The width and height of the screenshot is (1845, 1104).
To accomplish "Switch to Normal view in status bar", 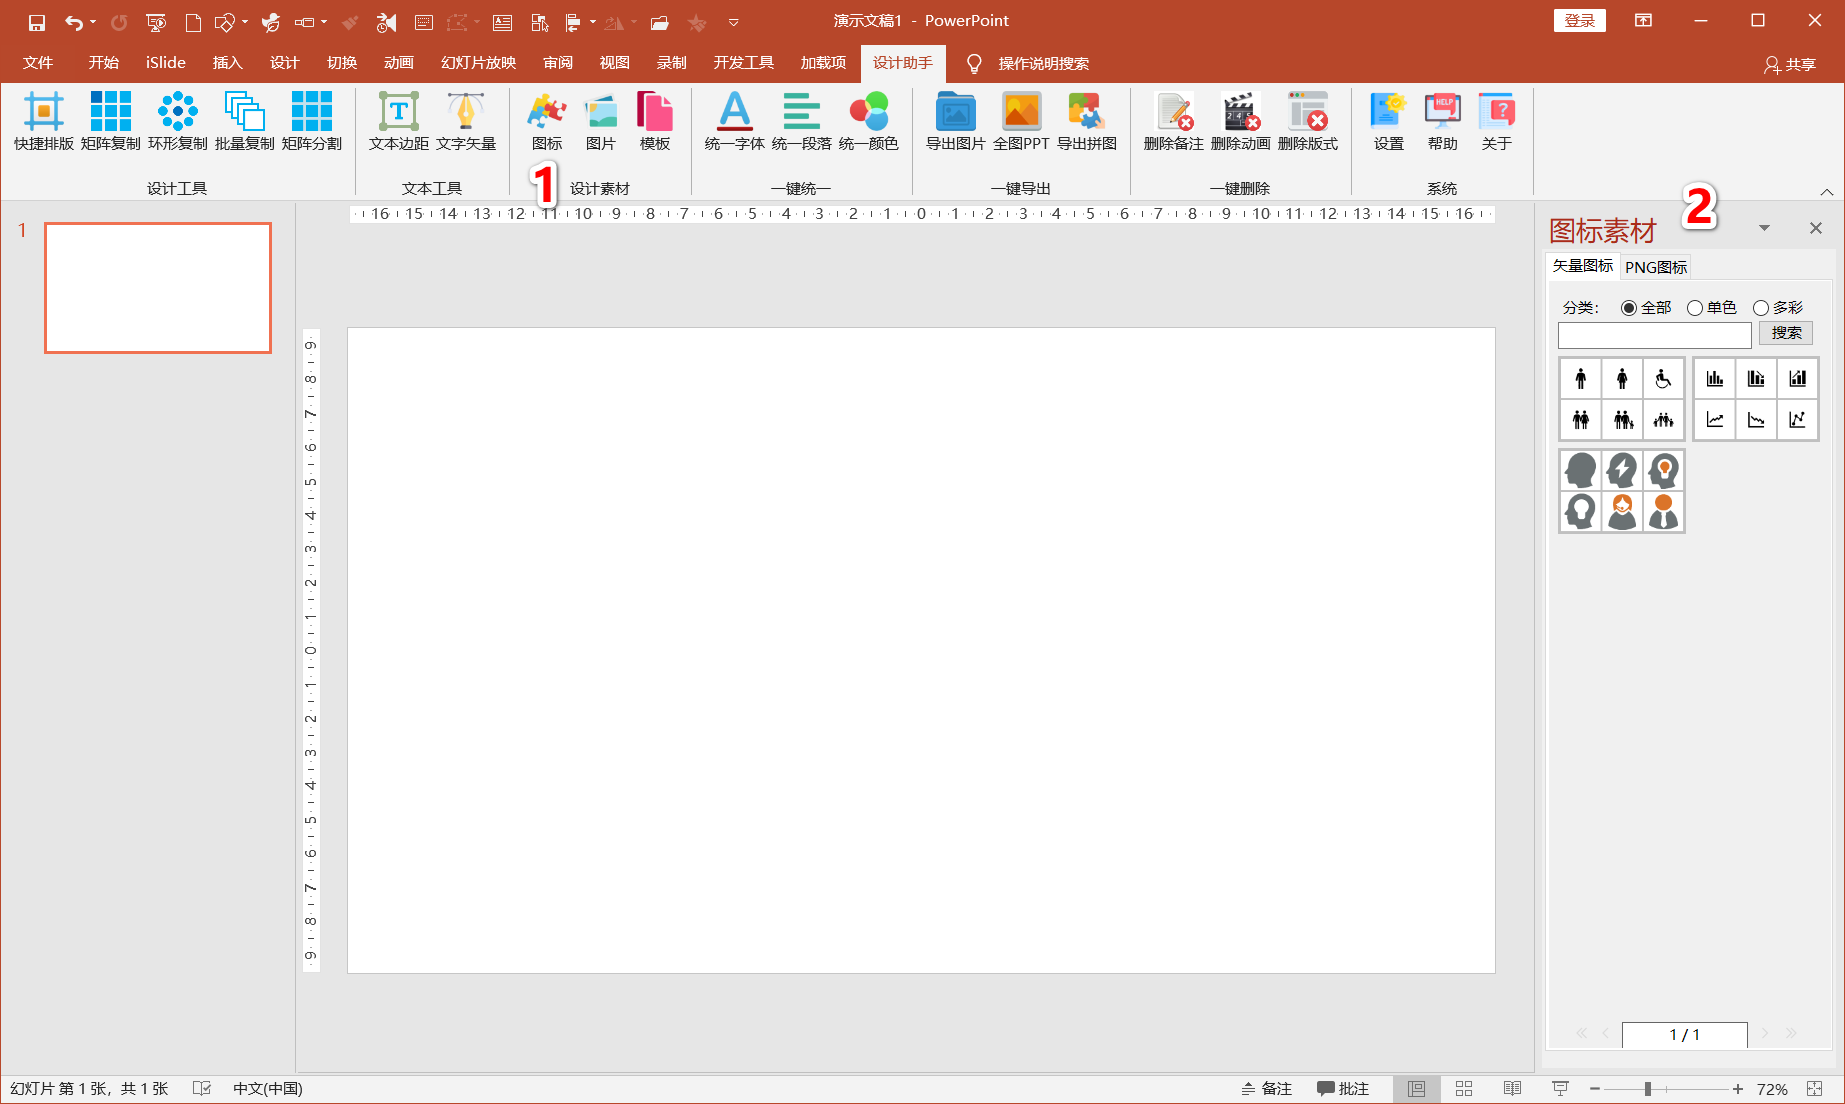I will click(1416, 1089).
